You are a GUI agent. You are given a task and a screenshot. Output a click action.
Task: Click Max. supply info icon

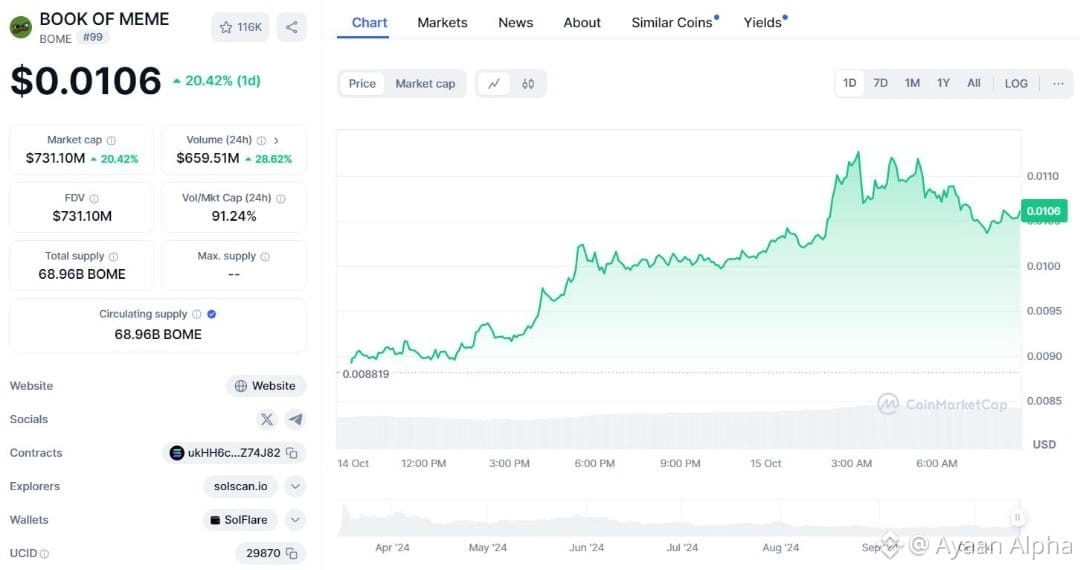pyautogui.click(x=265, y=256)
